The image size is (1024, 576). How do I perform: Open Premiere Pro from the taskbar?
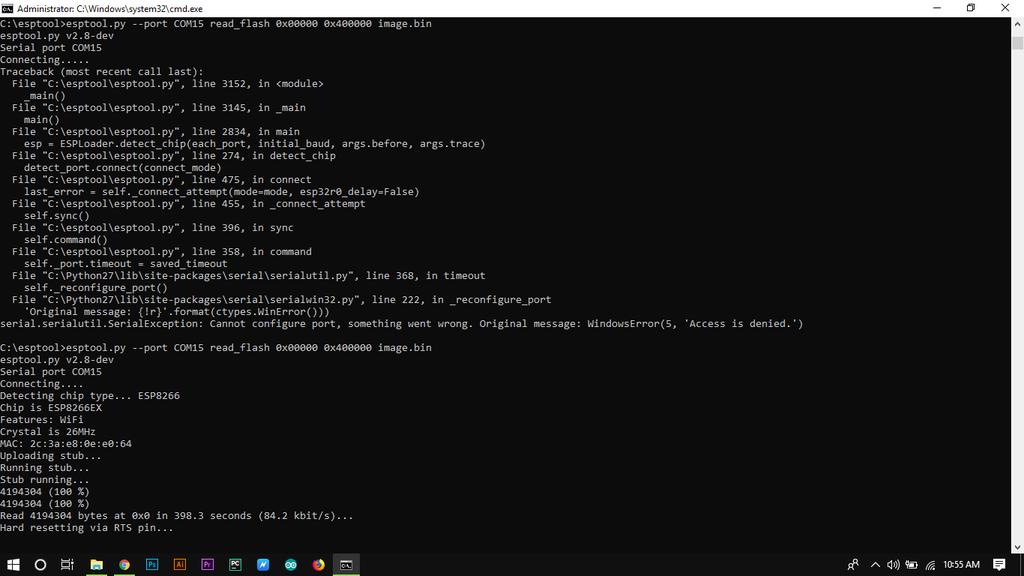207,564
